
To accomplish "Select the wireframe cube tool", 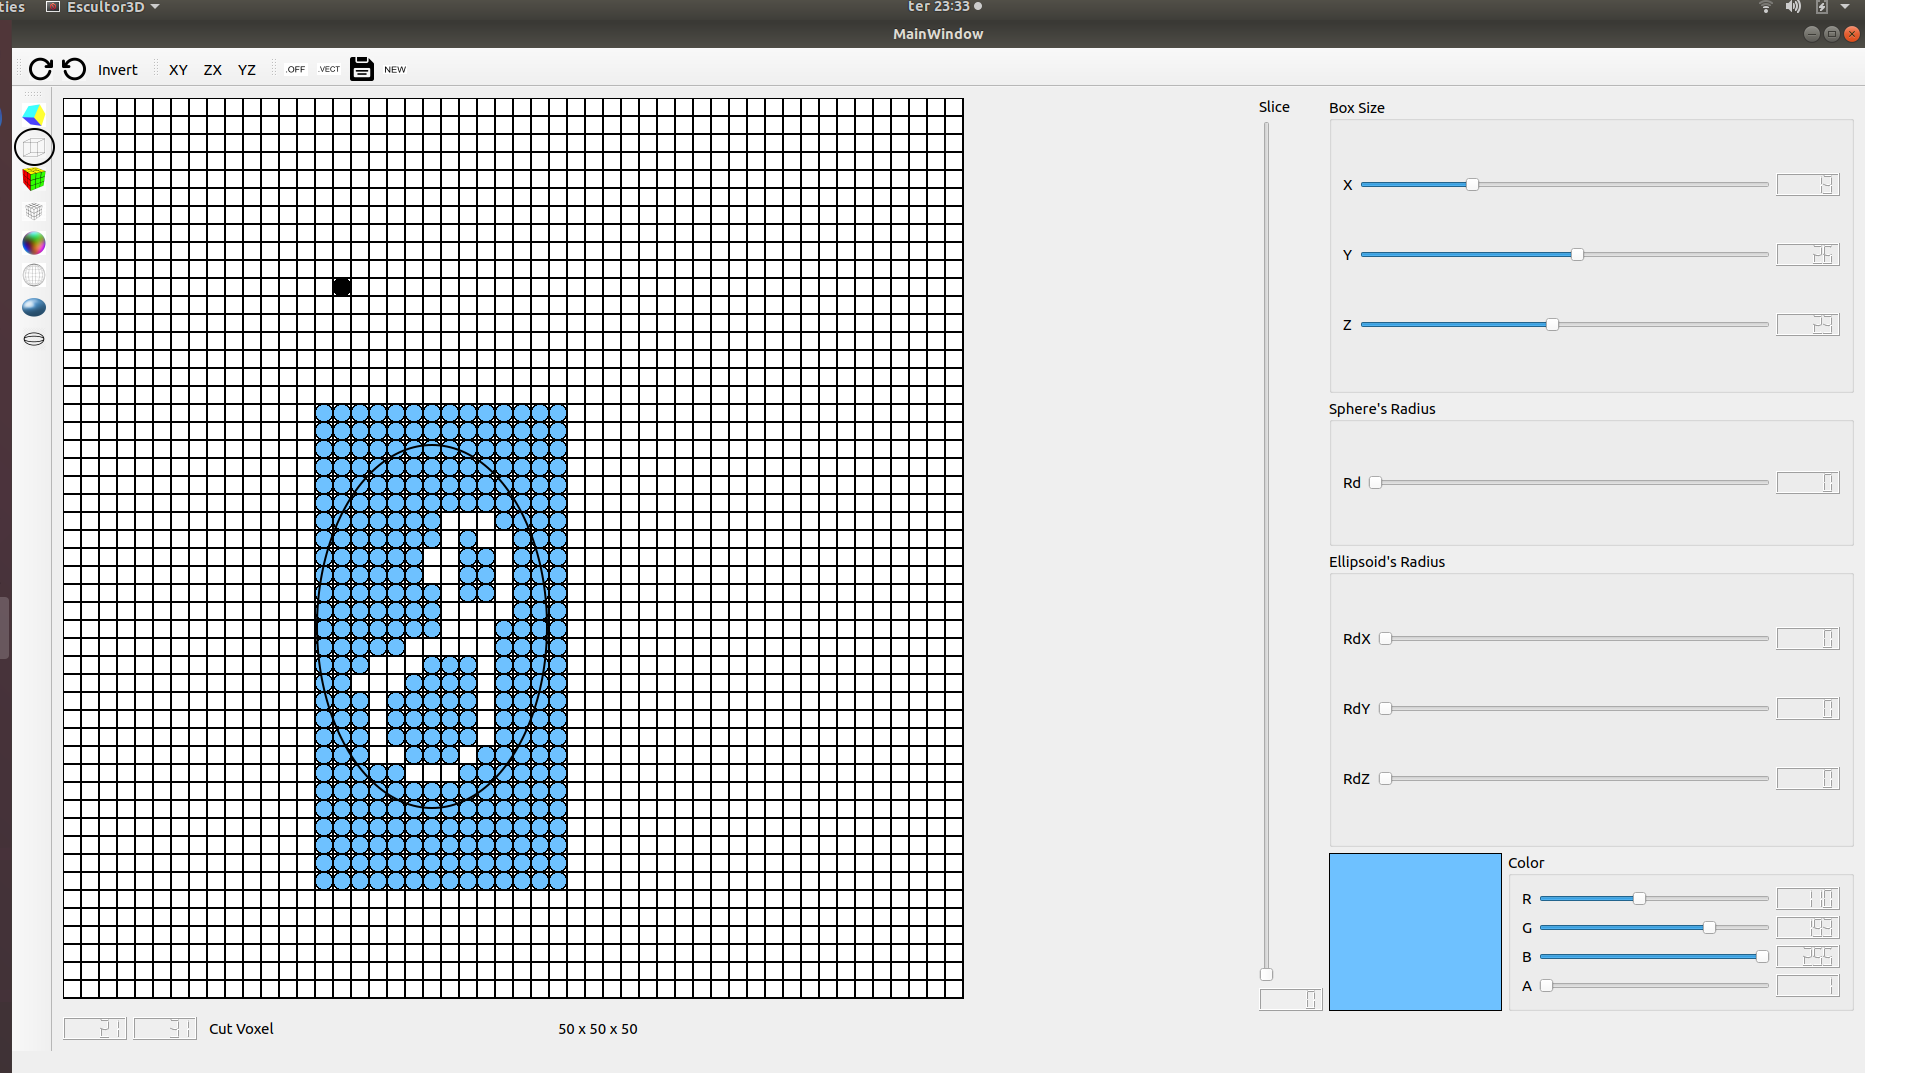I will (34, 146).
